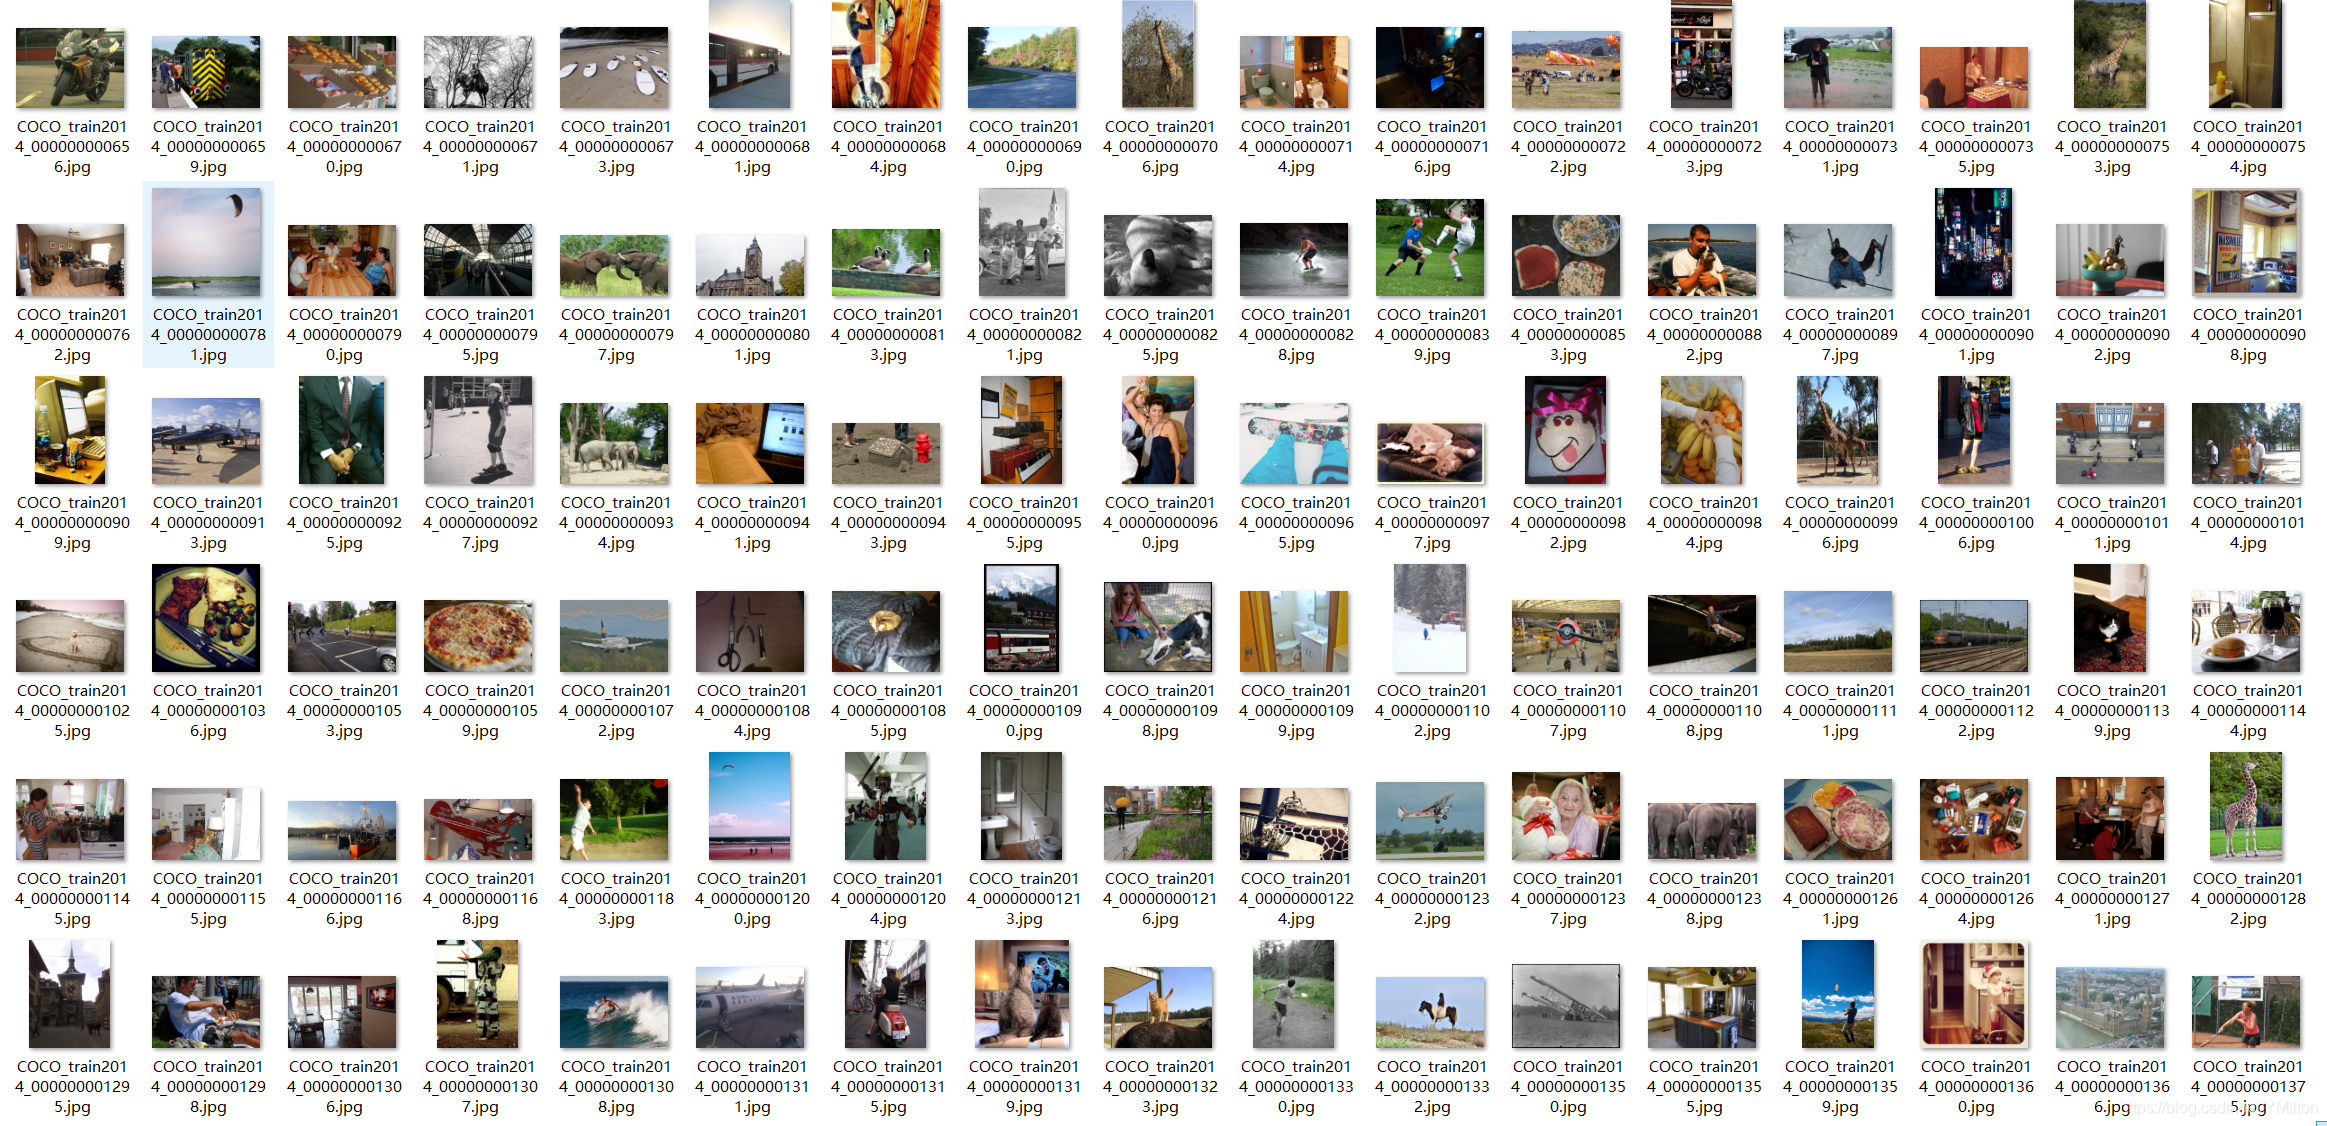Select the tennis player image 1375.jpg
This screenshot has height=1126, width=2327.
2246,1011
